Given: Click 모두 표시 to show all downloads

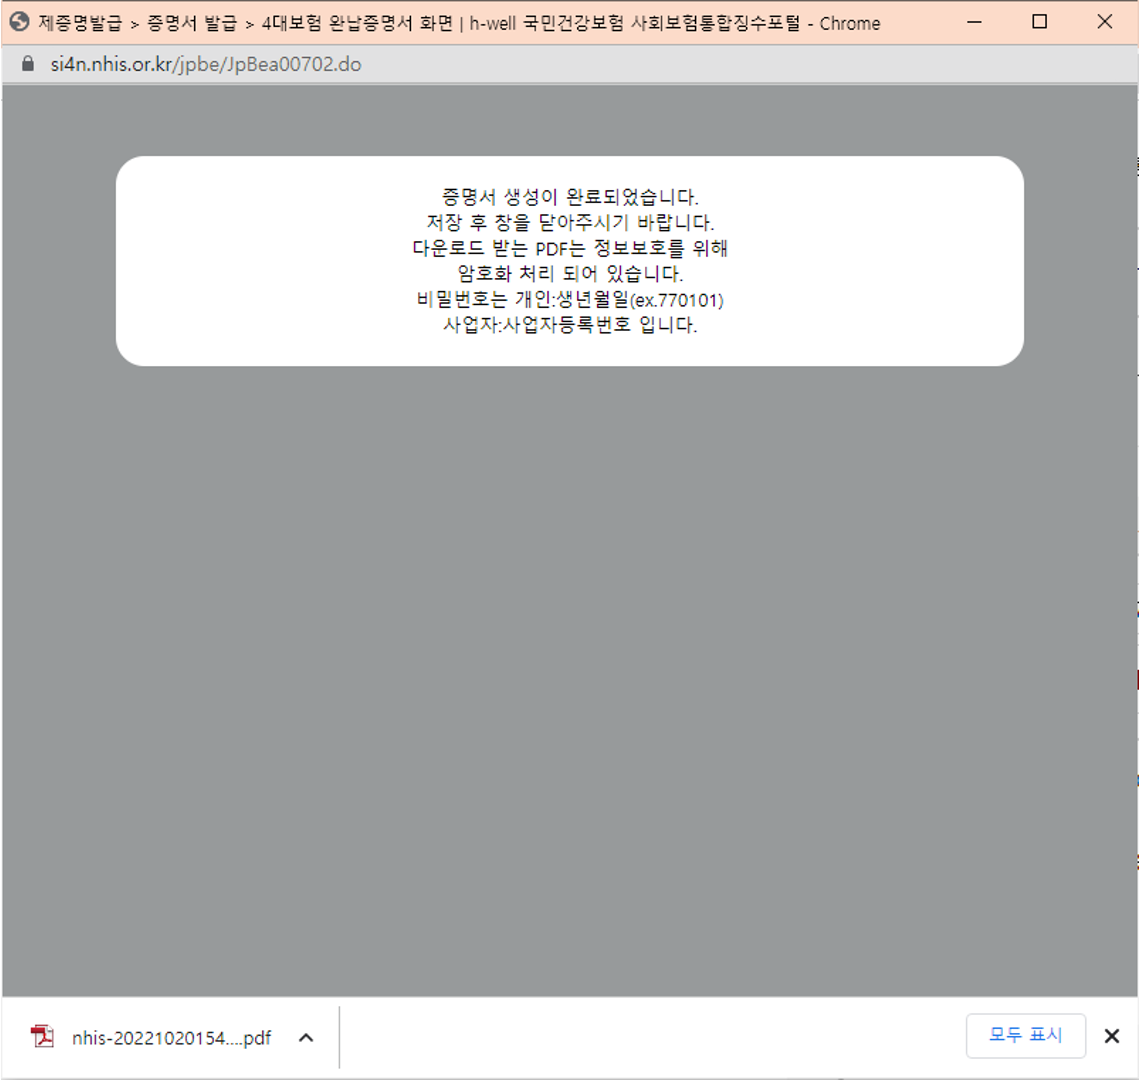Looking at the screenshot, I should [x=1026, y=1036].
